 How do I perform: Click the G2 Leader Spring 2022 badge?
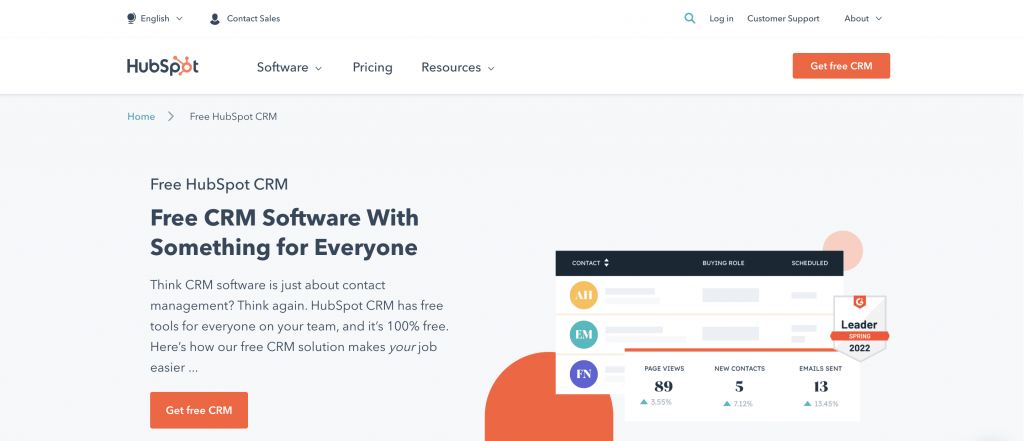click(859, 328)
